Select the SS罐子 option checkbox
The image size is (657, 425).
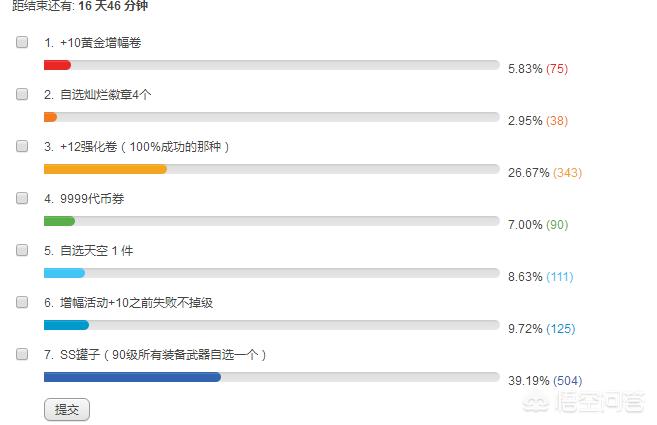click(x=22, y=354)
